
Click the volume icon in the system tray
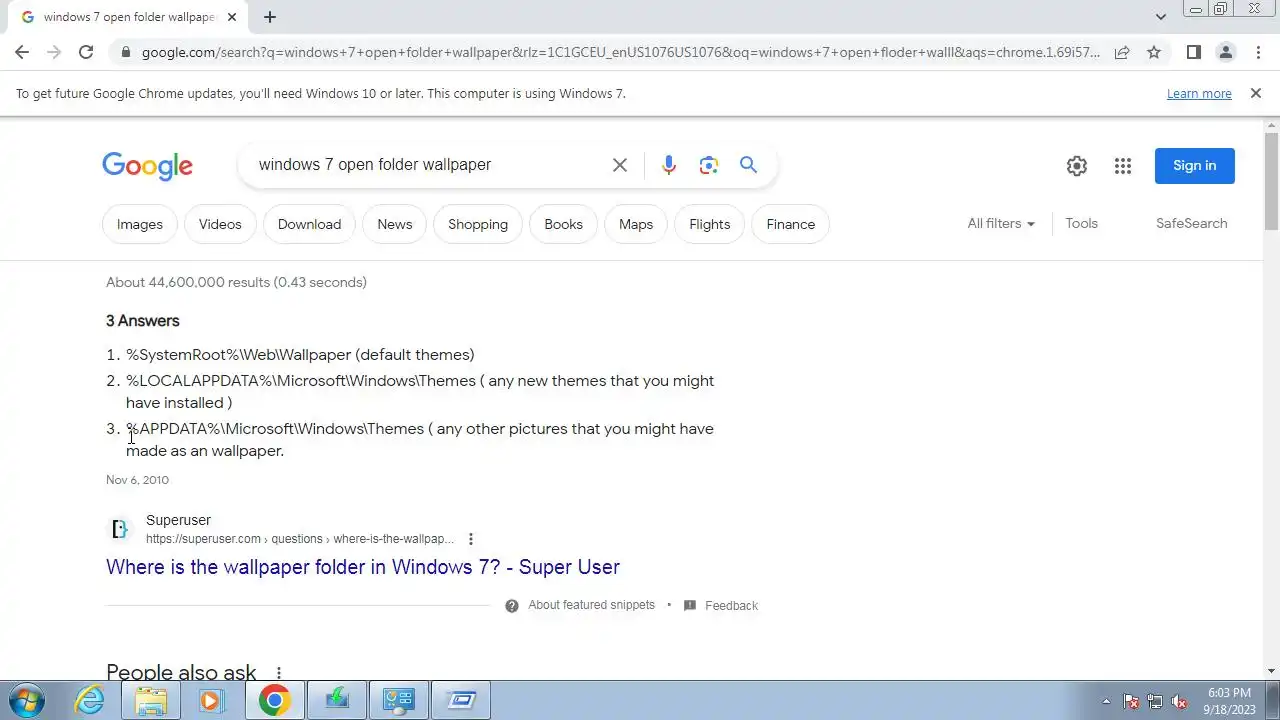pyautogui.click(x=1179, y=701)
